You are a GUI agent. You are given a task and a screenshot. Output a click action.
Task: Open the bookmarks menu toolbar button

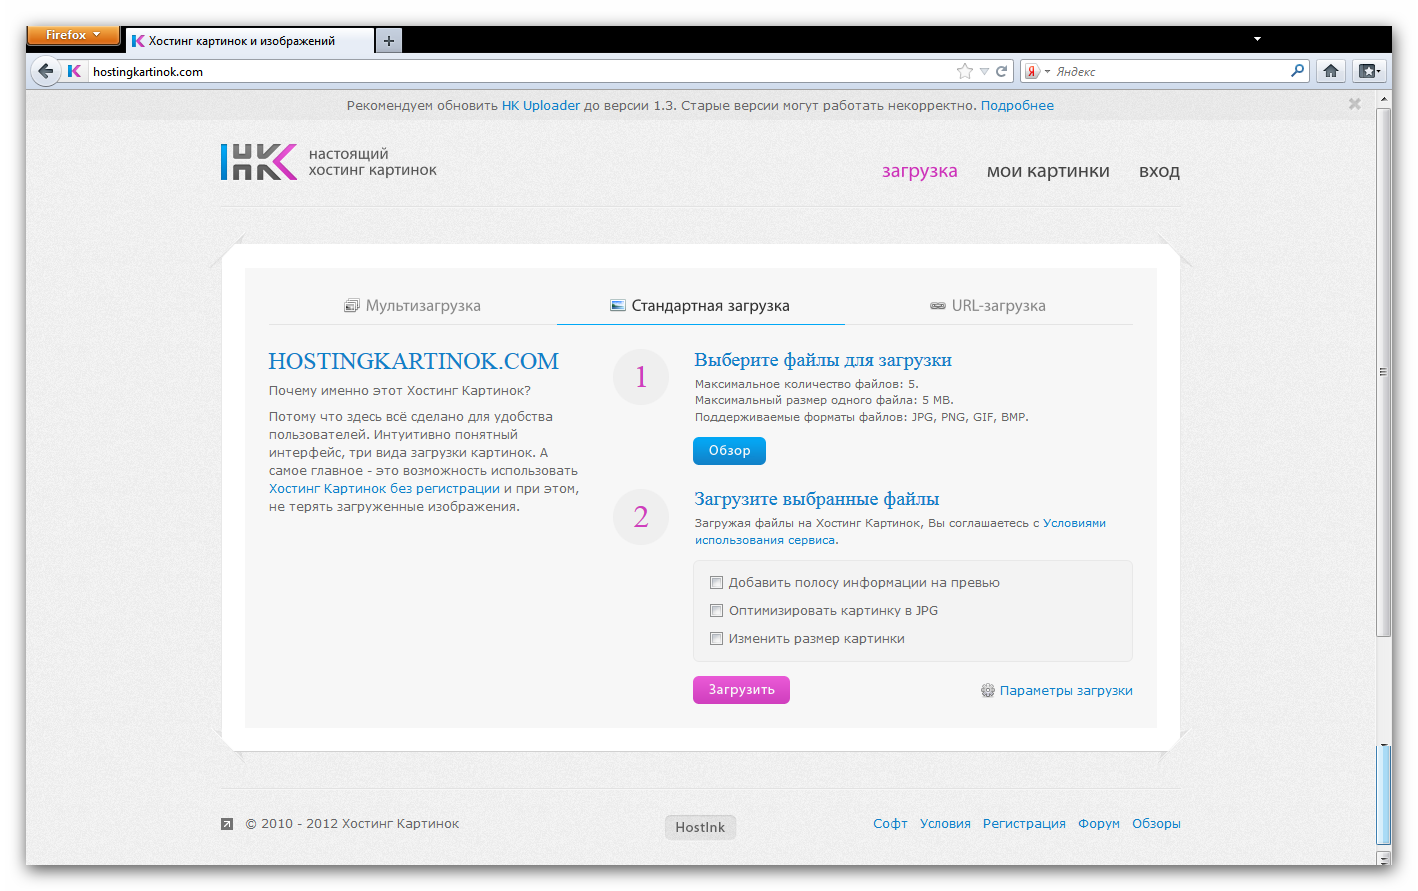pos(1369,71)
